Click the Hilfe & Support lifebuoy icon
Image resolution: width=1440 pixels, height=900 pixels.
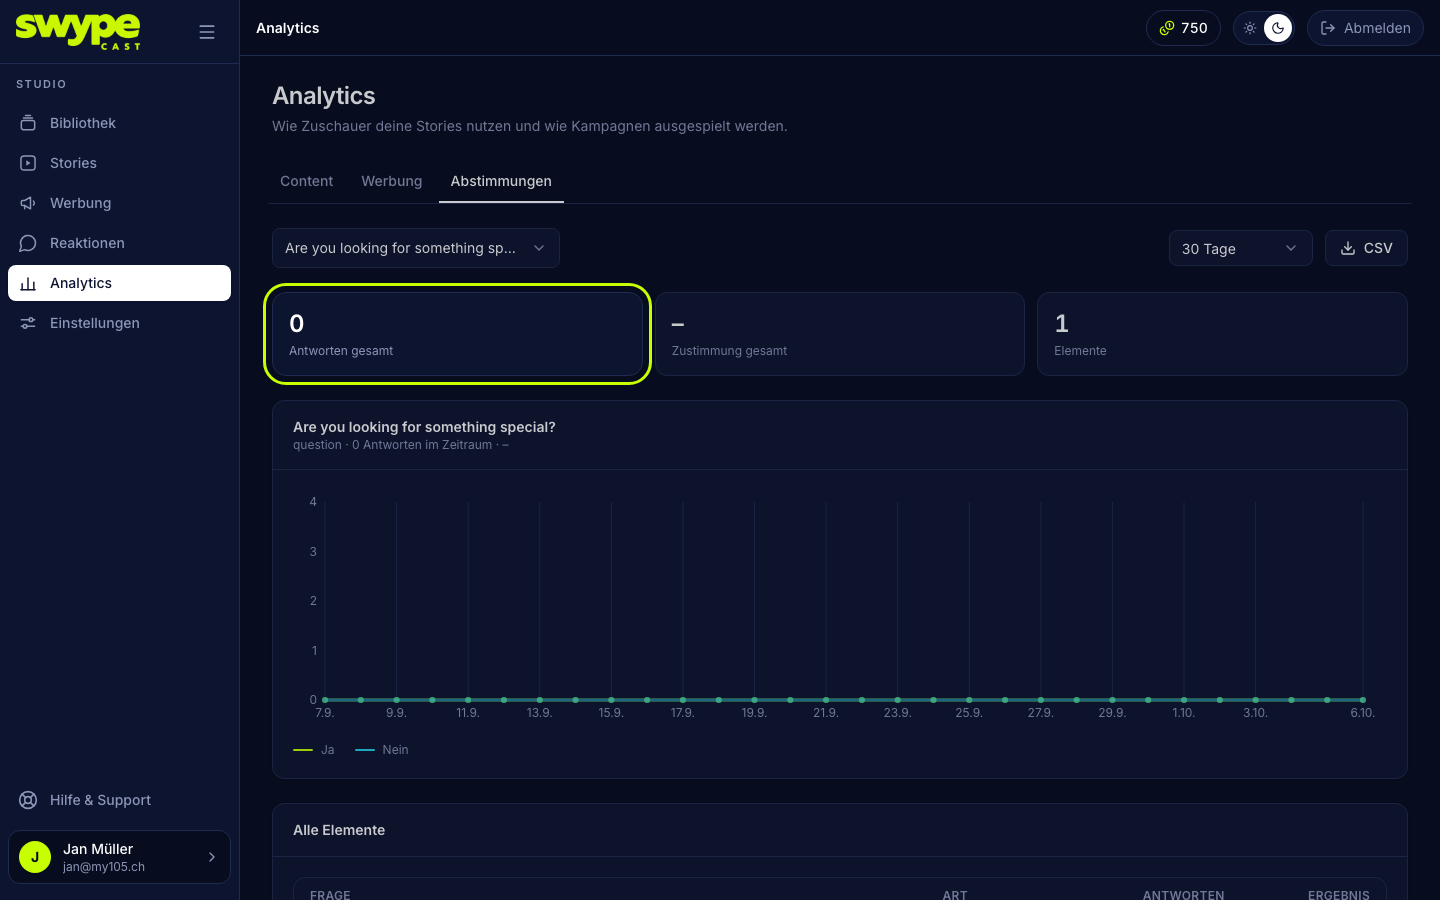tap(28, 800)
